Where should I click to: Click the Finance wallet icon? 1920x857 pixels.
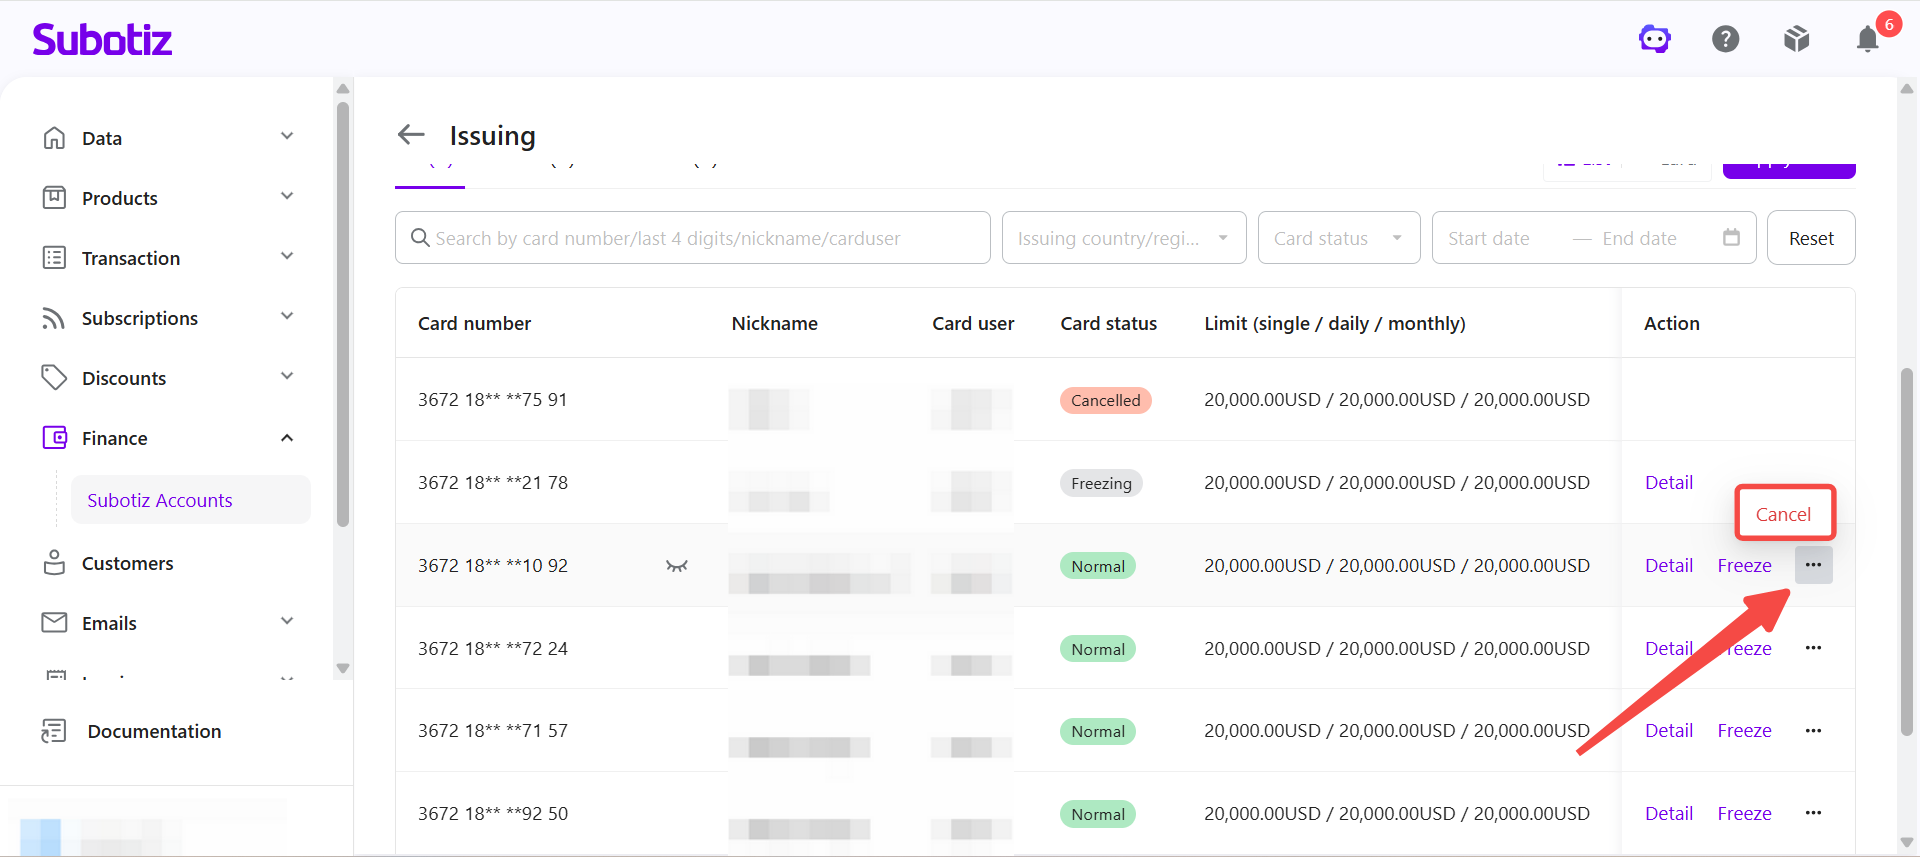[54, 438]
